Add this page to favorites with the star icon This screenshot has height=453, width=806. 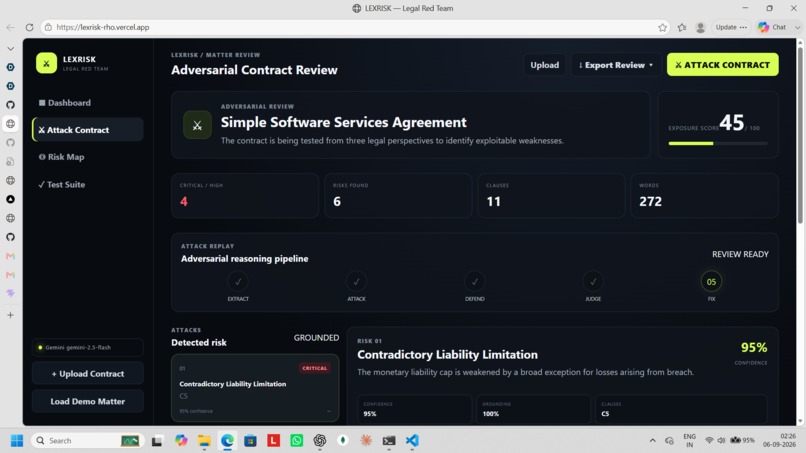(662, 27)
